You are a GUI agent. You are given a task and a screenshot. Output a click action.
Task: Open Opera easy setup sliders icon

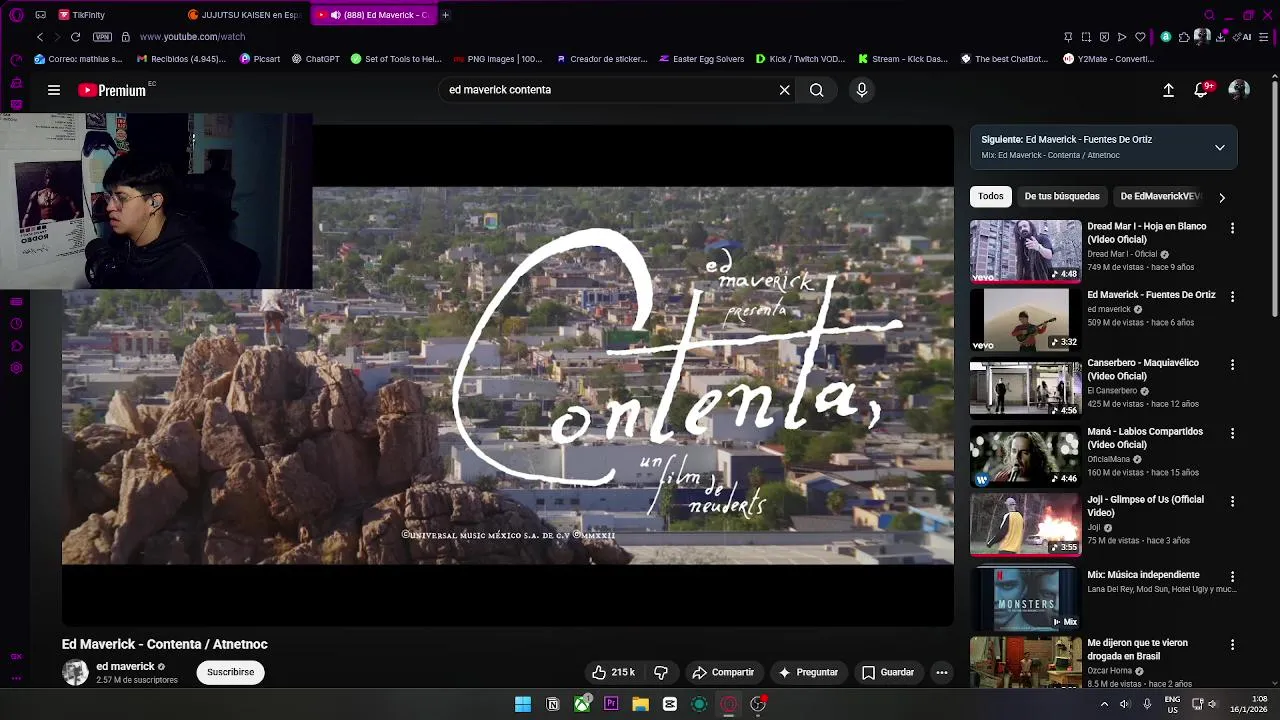(x=1265, y=37)
